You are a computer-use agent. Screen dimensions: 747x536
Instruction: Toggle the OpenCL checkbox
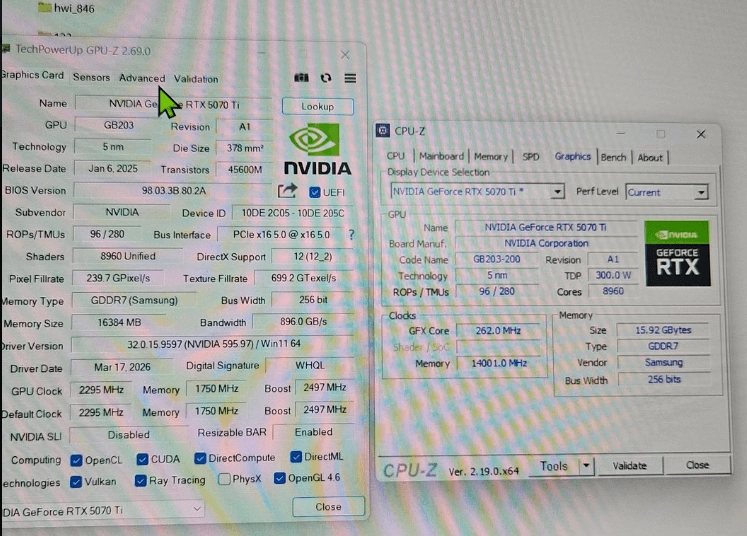tap(76, 460)
